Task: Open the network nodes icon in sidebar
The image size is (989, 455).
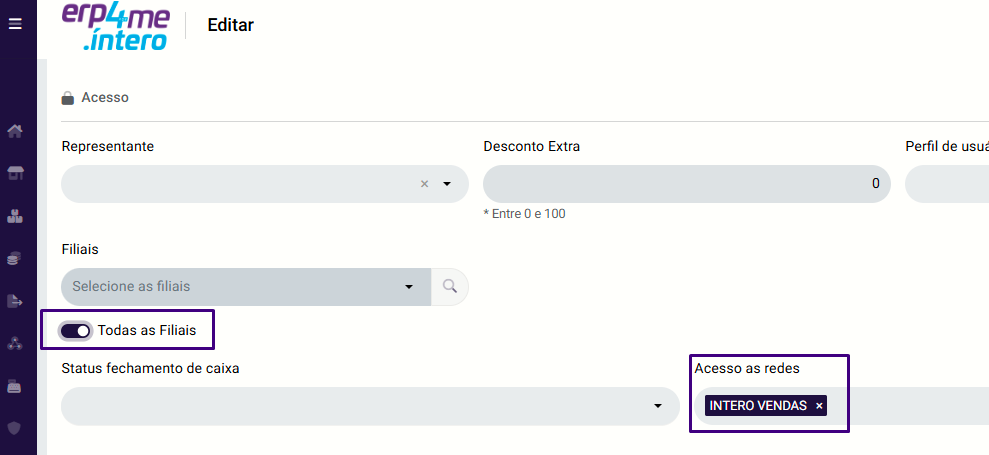Action: pos(15,344)
